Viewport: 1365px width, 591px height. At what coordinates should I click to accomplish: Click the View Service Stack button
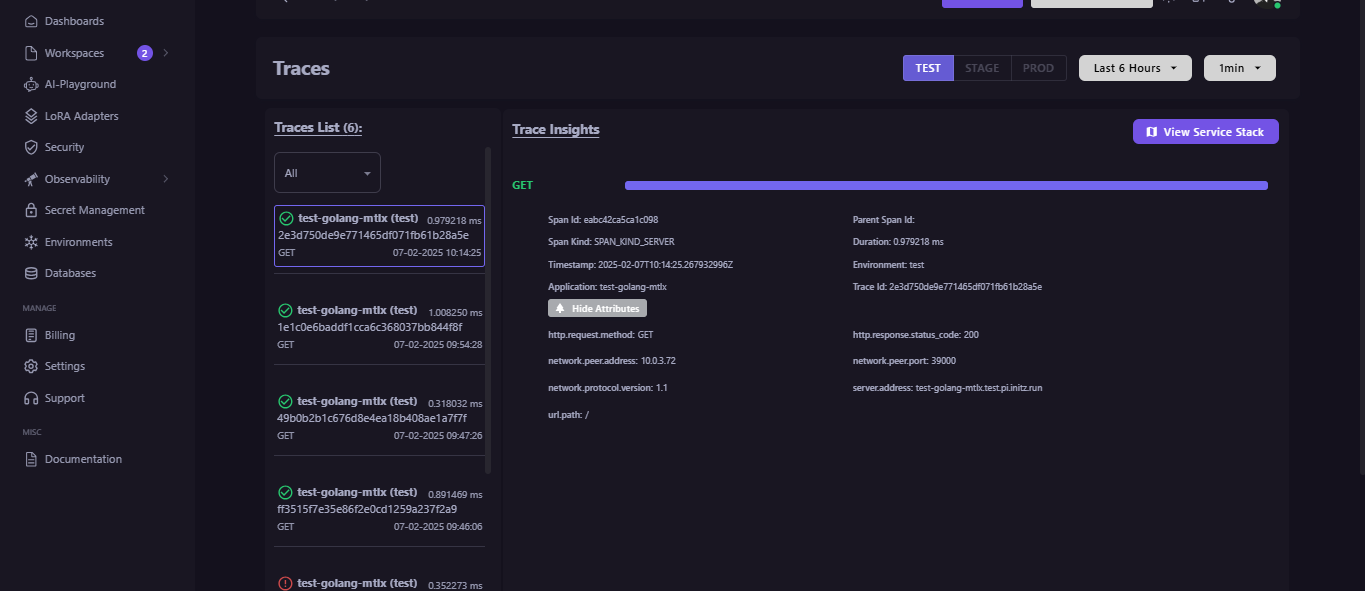pos(1206,132)
